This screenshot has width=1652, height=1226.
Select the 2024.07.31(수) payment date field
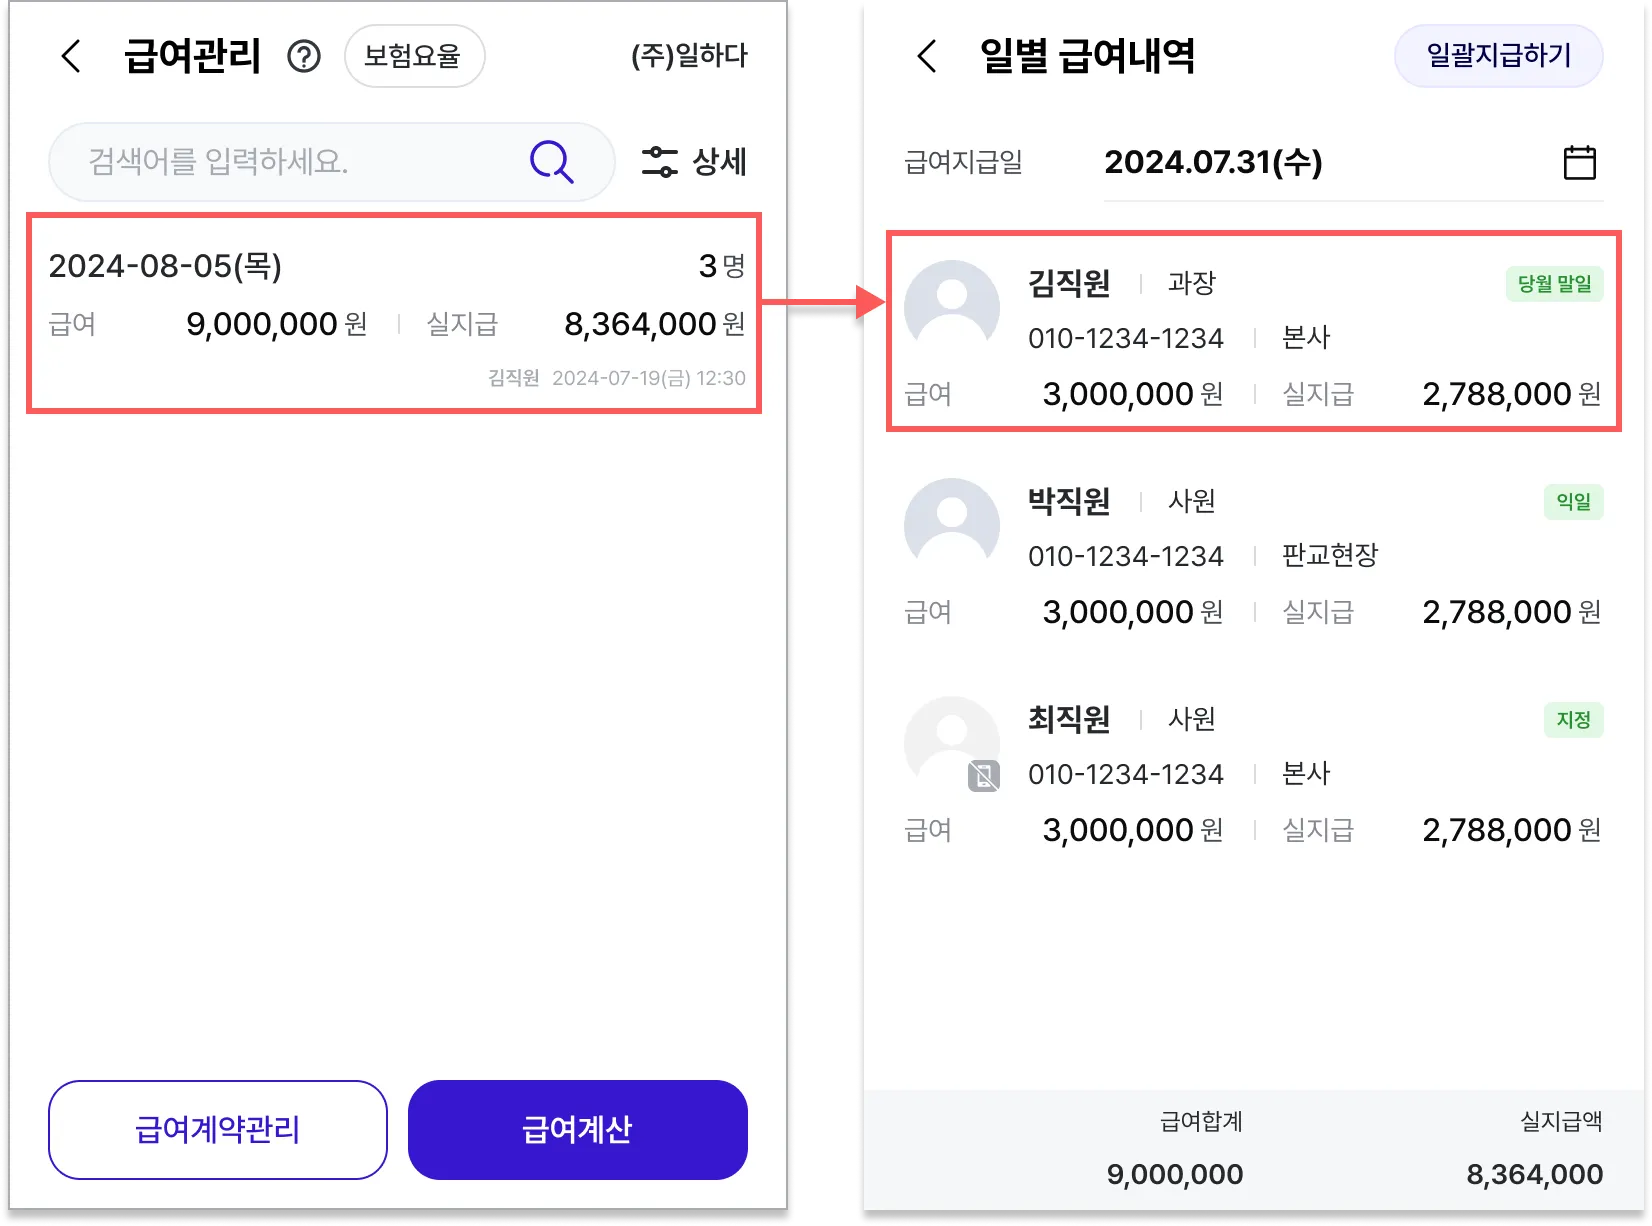coord(1353,162)
